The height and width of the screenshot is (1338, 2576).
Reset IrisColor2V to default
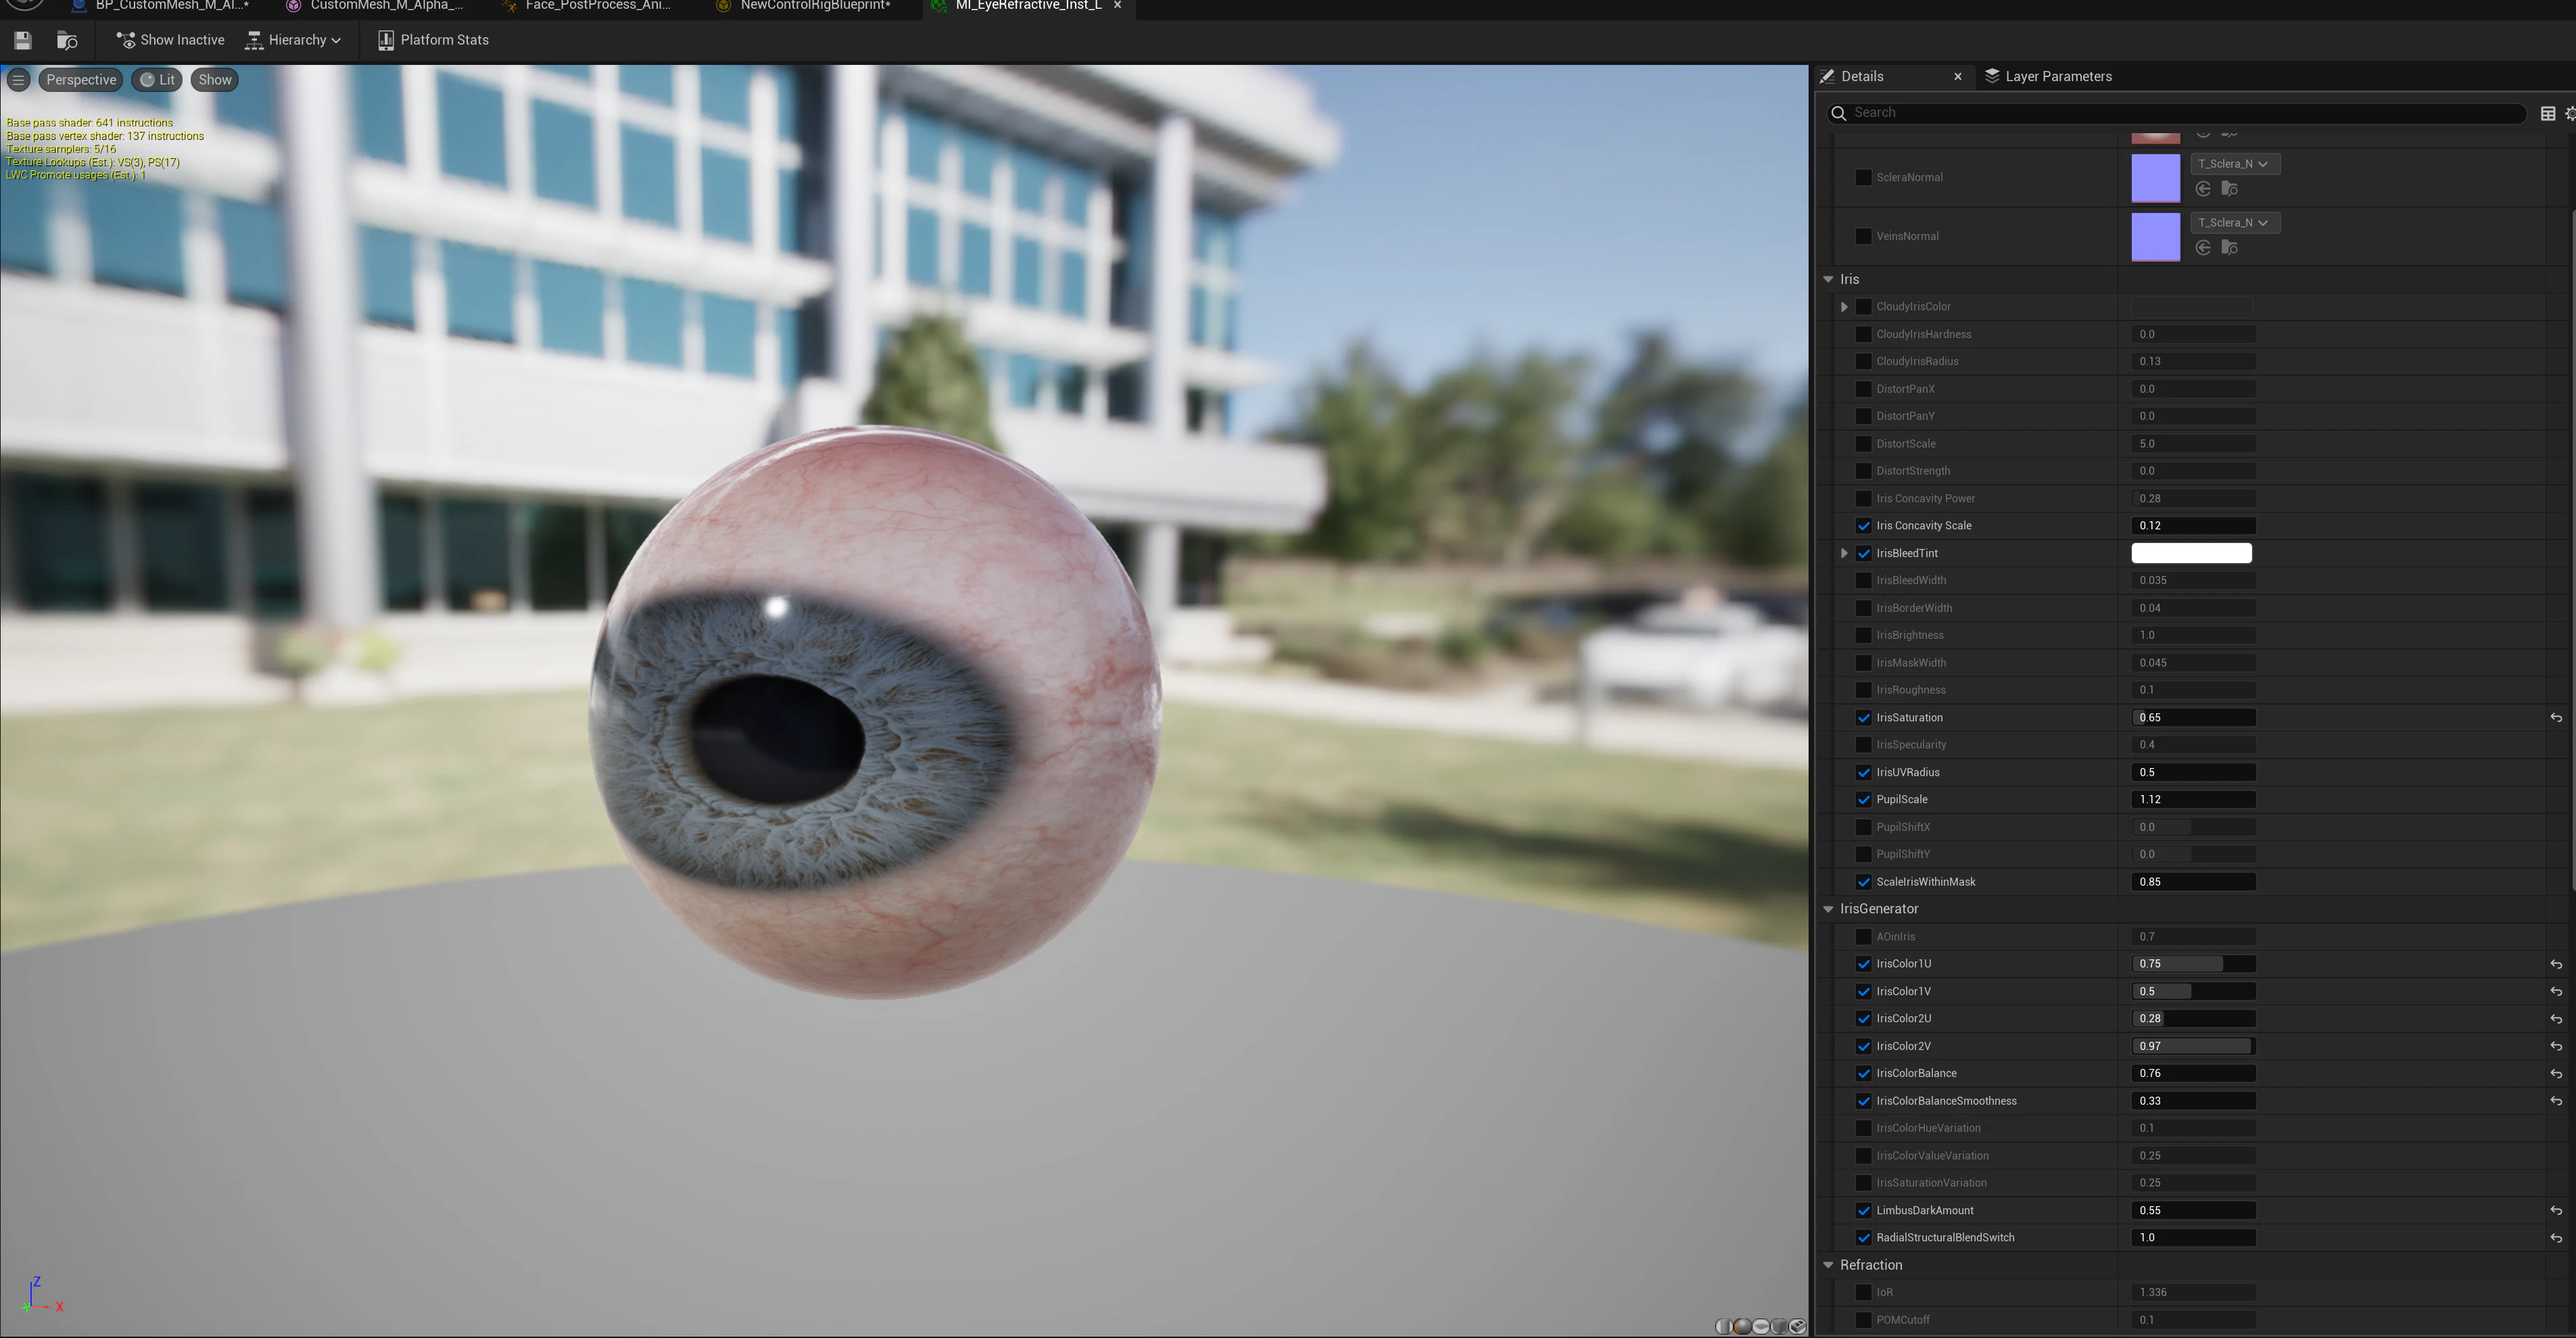coord(2556,1047)
